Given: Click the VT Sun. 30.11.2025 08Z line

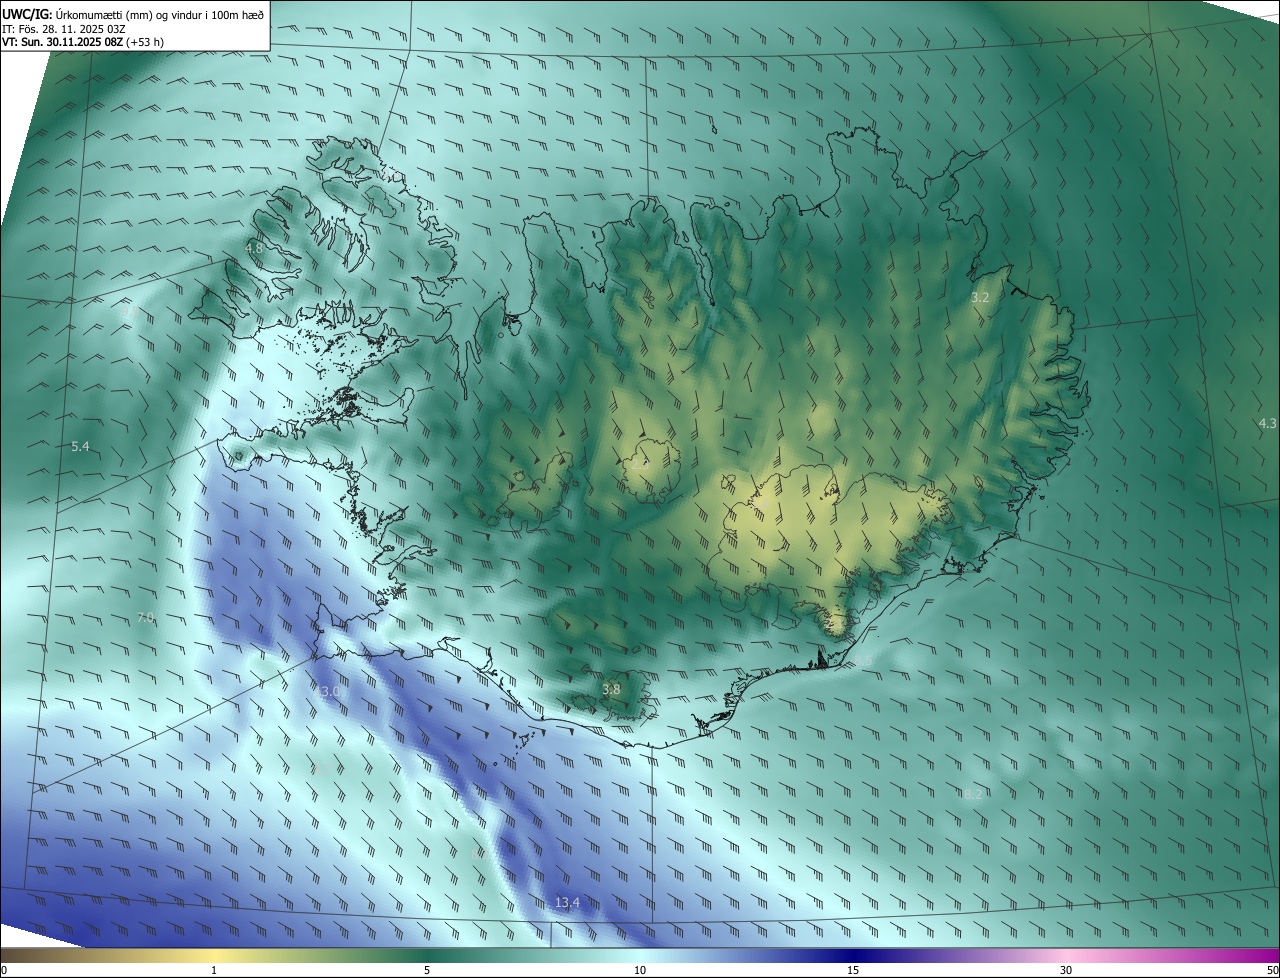Looking at the screenshot, I should pos(83,42).
